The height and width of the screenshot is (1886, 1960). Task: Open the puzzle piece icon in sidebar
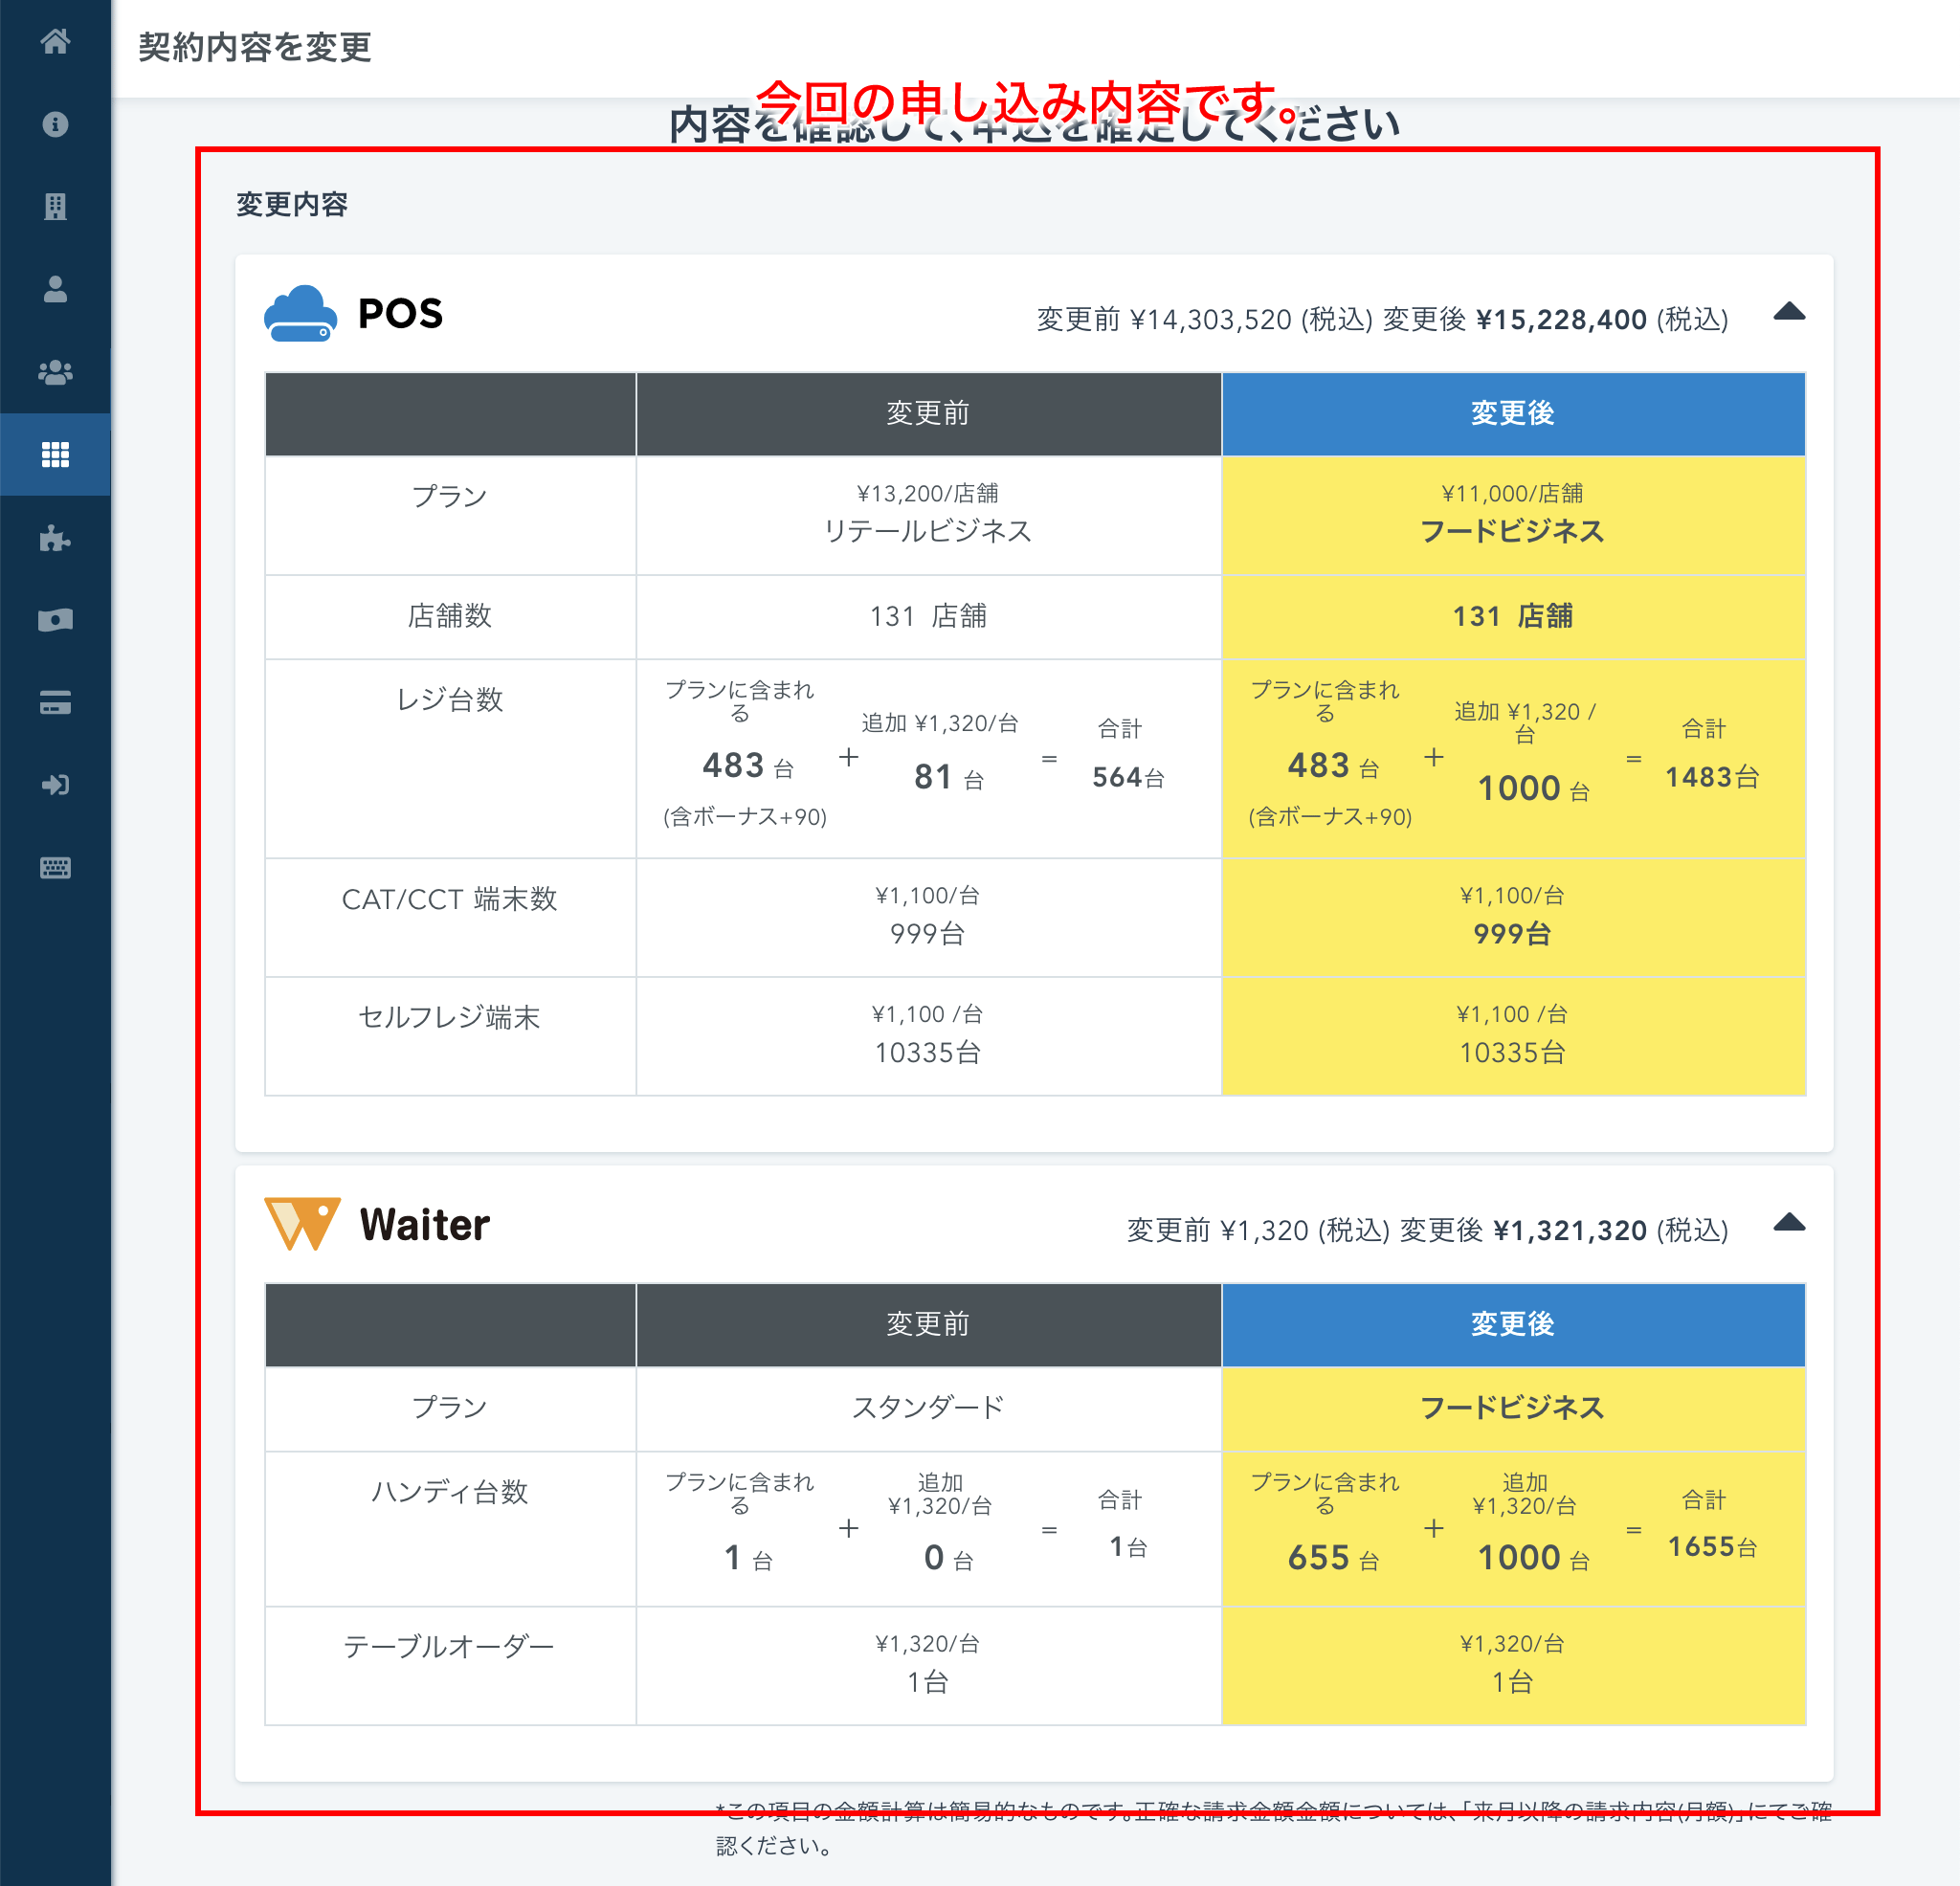tap(55, 538)
